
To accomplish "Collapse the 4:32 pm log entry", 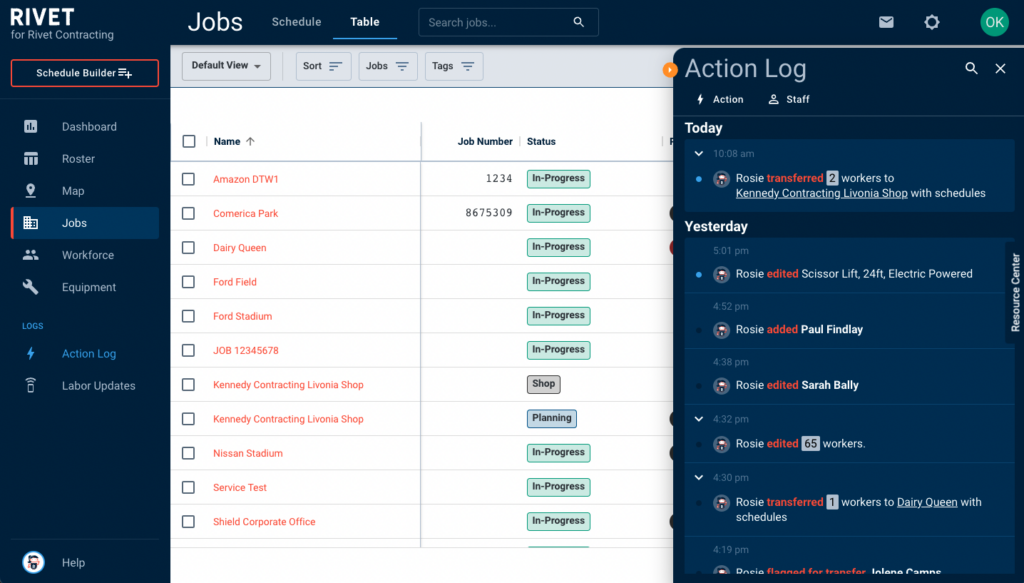I will (699, 418).
